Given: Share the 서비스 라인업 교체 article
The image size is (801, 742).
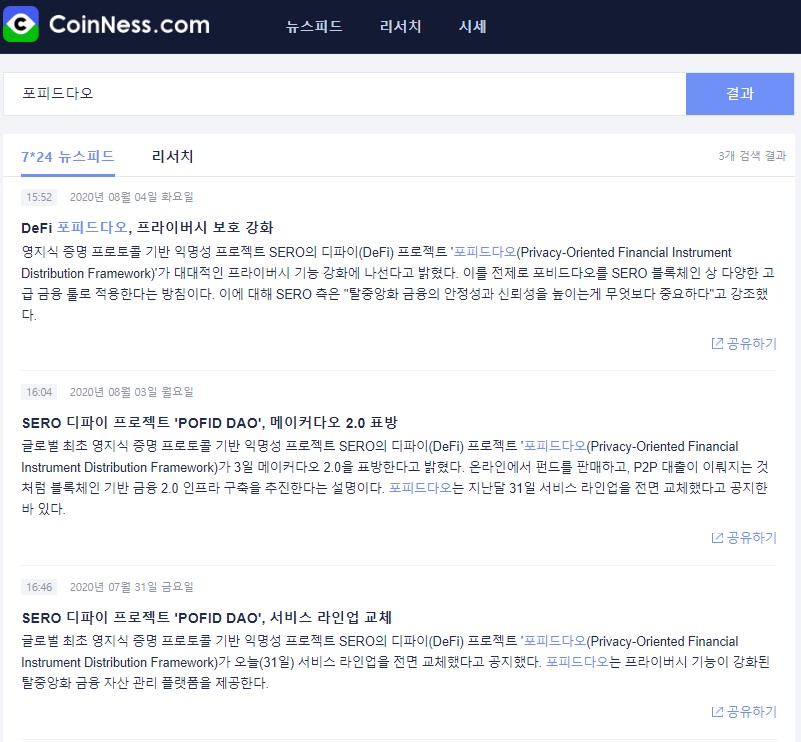Looking at the screenshot, I should coord(744,711).
